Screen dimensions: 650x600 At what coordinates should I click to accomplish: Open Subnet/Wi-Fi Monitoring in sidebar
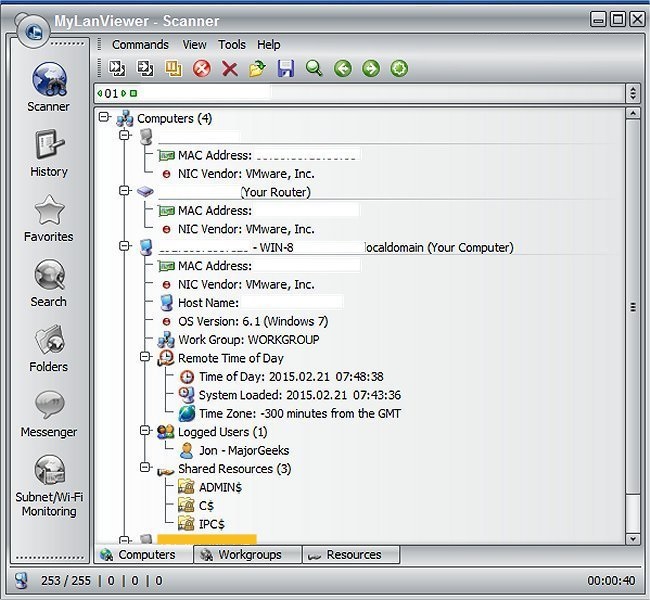(x=48, y=481)
